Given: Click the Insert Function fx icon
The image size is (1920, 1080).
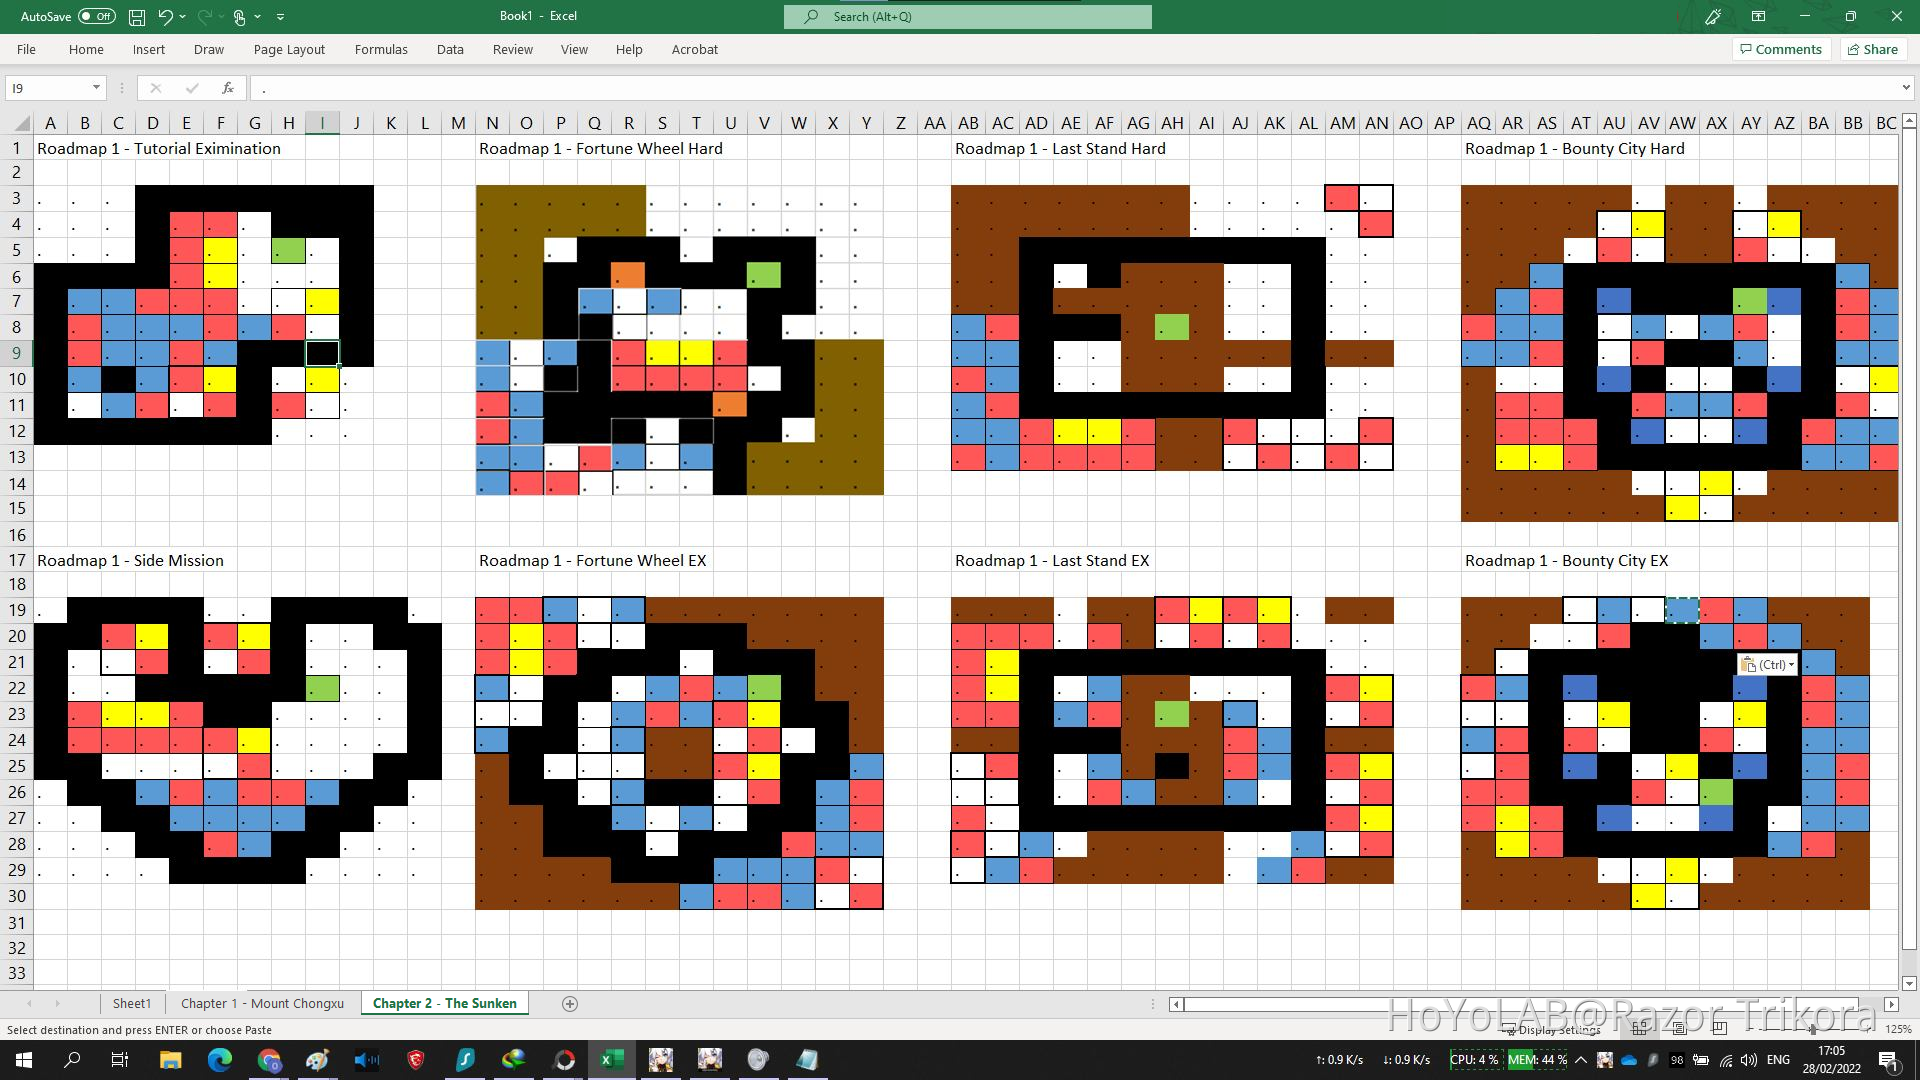Looking at the screenshot, I should 228,88.
